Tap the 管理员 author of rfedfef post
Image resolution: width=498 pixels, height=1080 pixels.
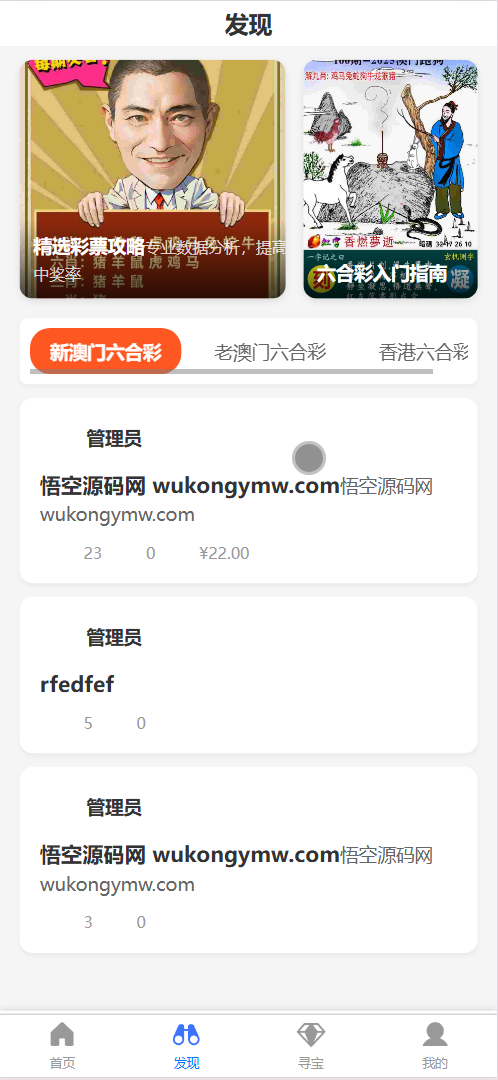(114, 637)
